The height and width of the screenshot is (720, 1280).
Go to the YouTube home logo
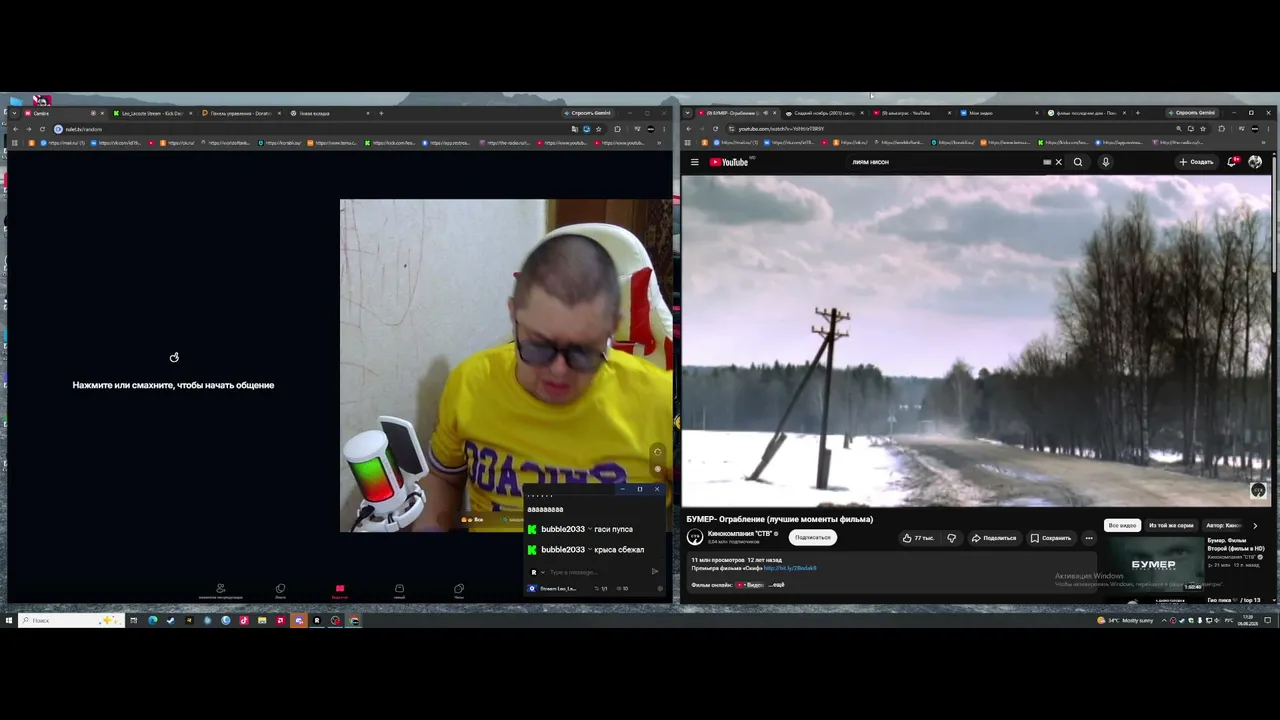[x=729, y=162]
